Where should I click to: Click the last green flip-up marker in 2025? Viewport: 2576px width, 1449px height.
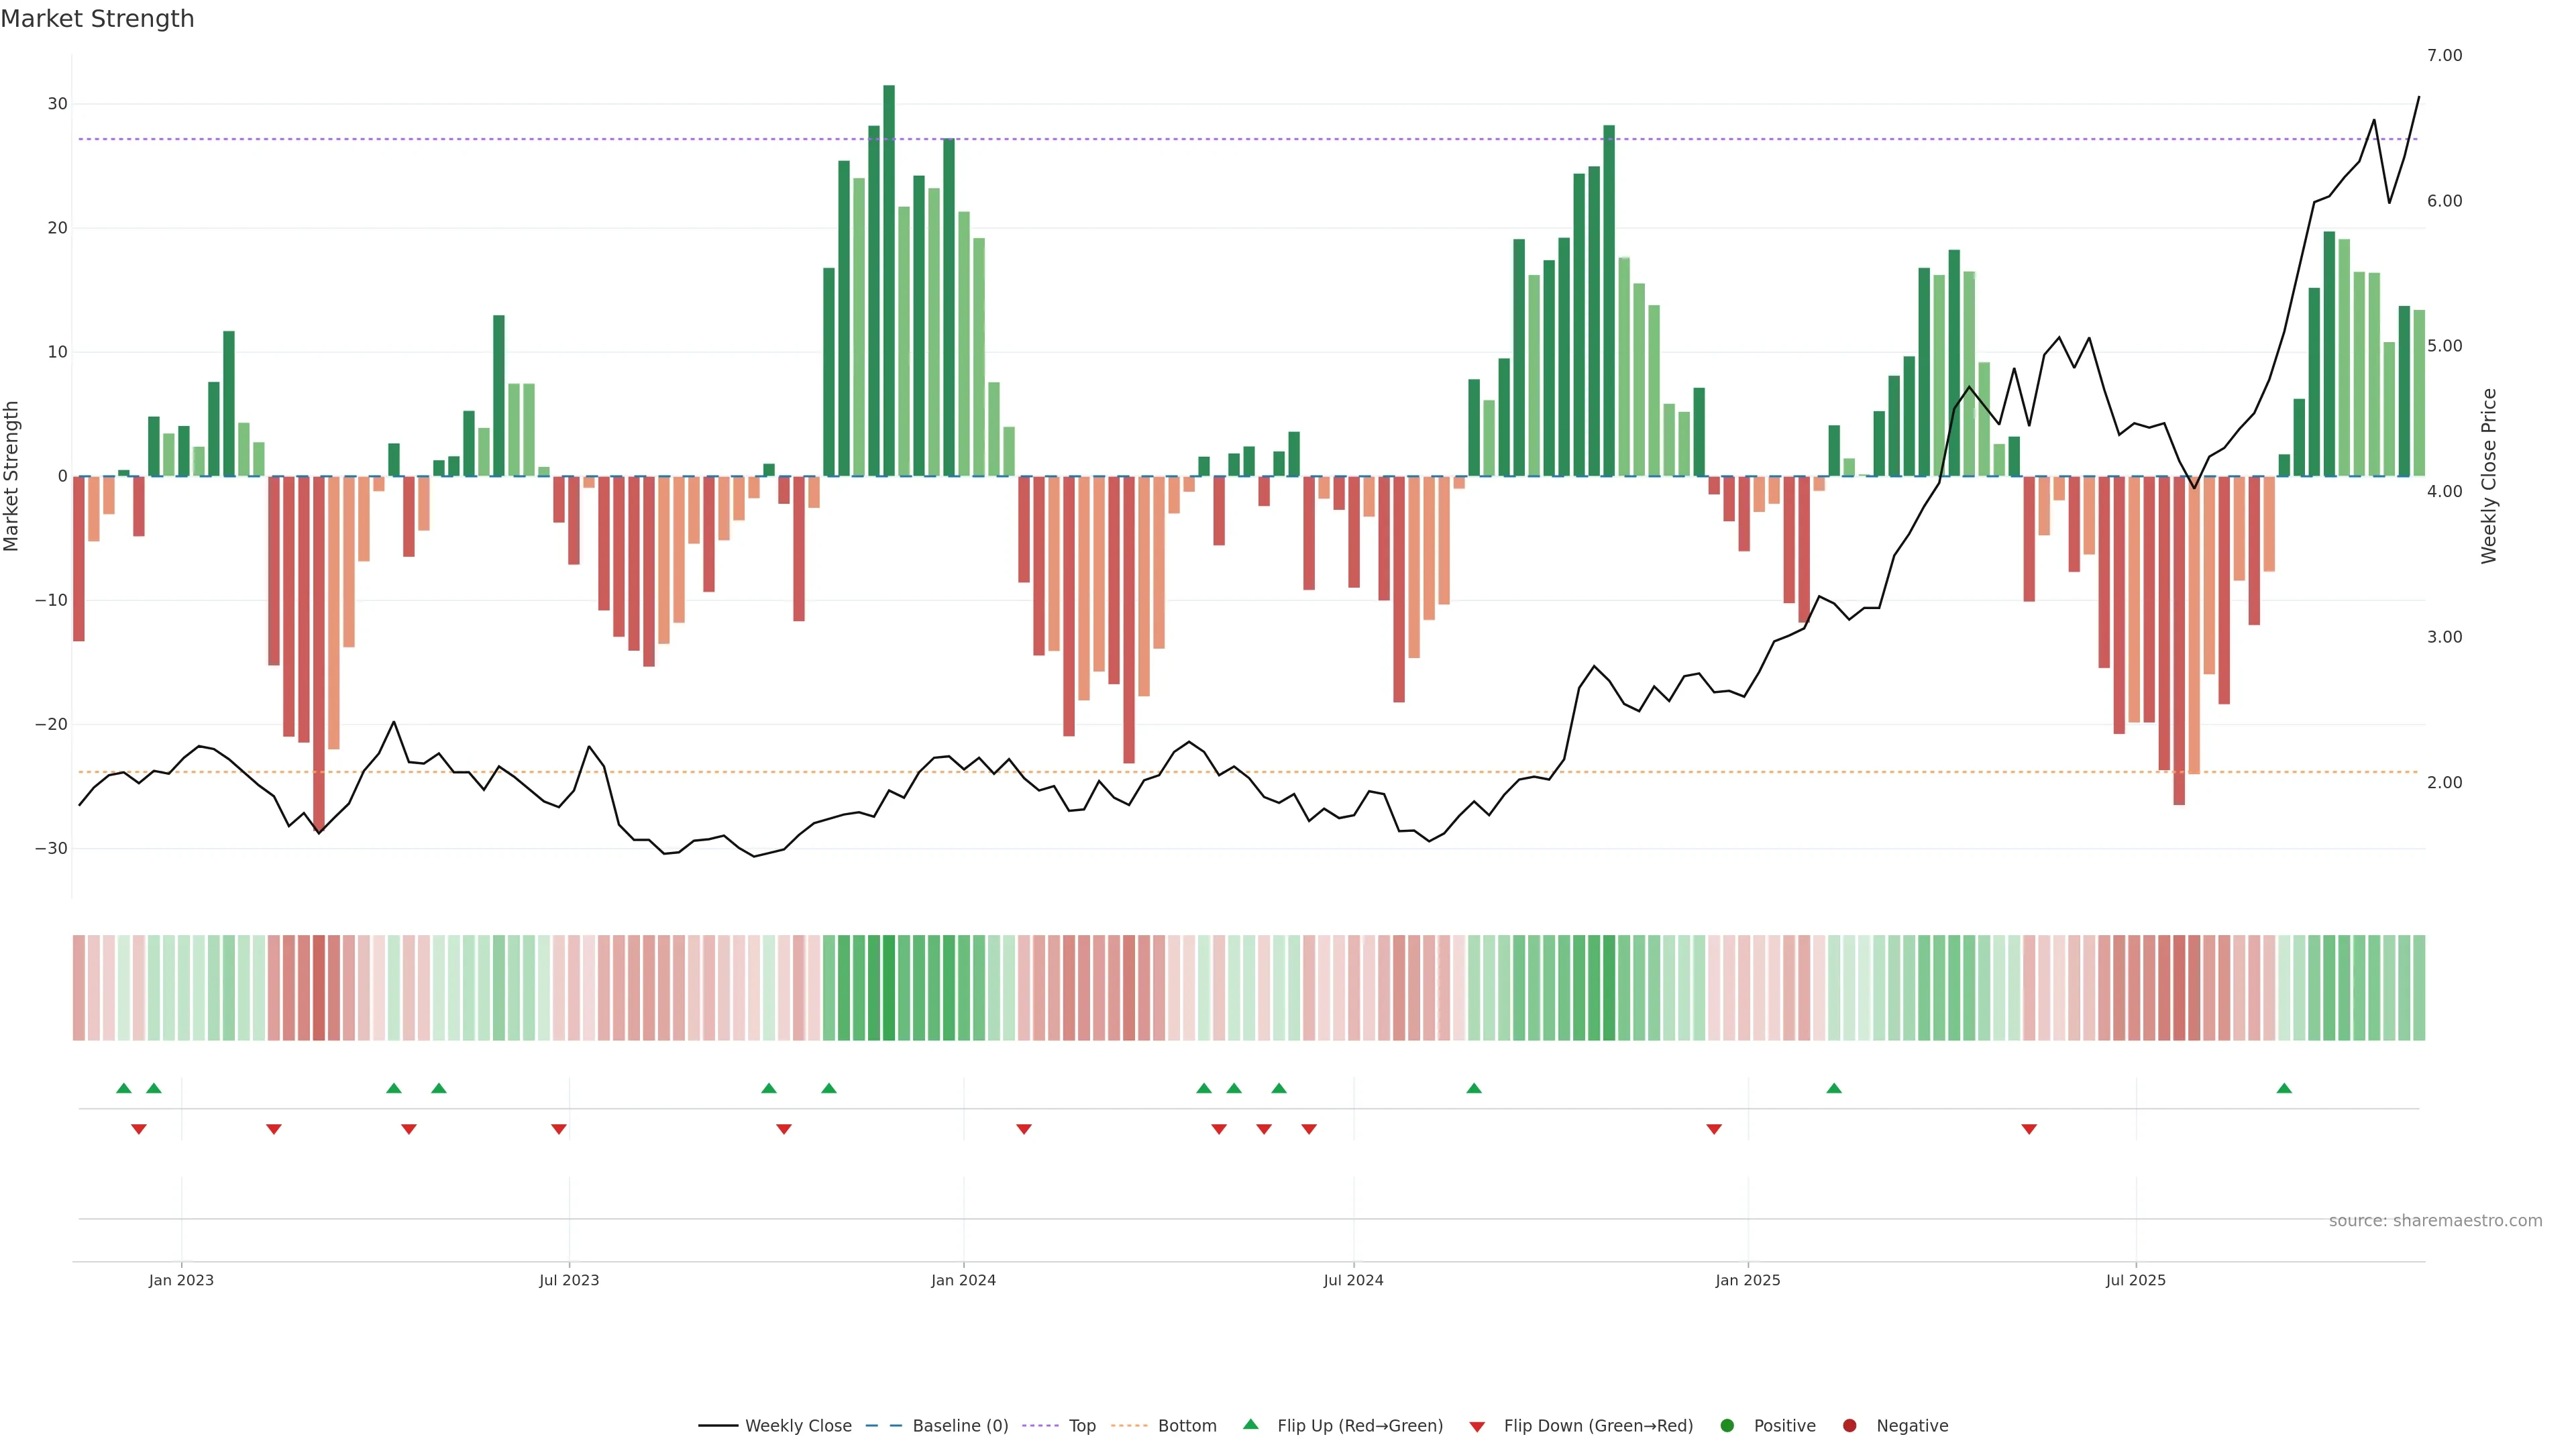click(x=2284, y=1088)
